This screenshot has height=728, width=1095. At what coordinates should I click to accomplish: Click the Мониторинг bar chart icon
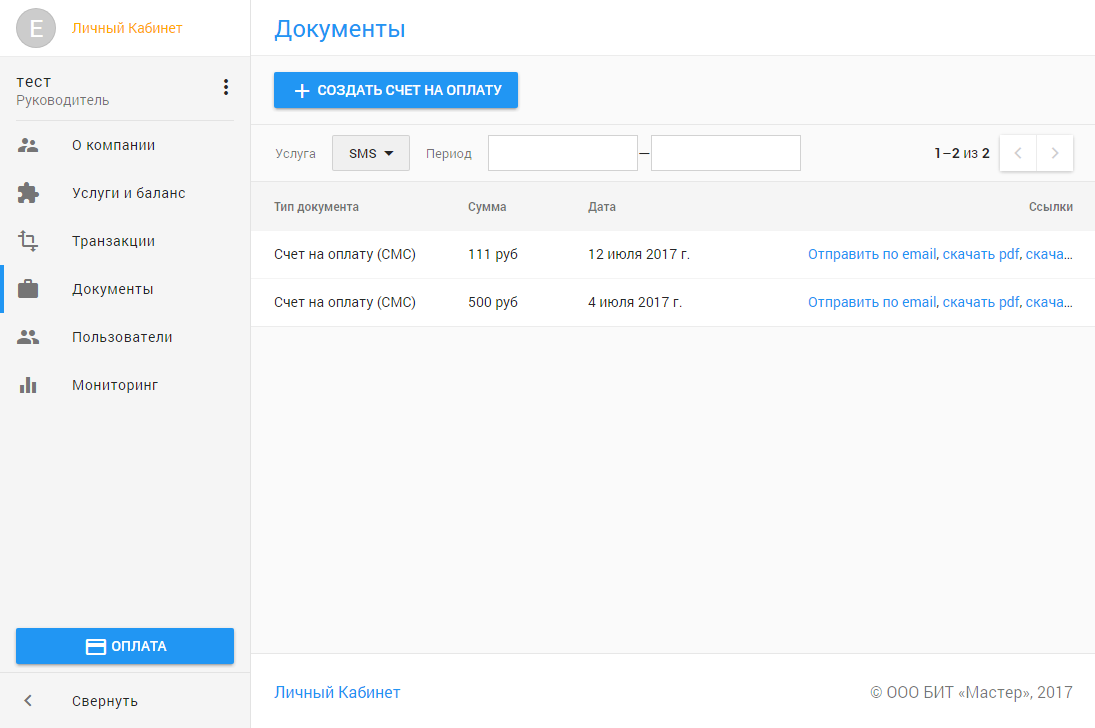pyautogui.click(x=28, y=385)
